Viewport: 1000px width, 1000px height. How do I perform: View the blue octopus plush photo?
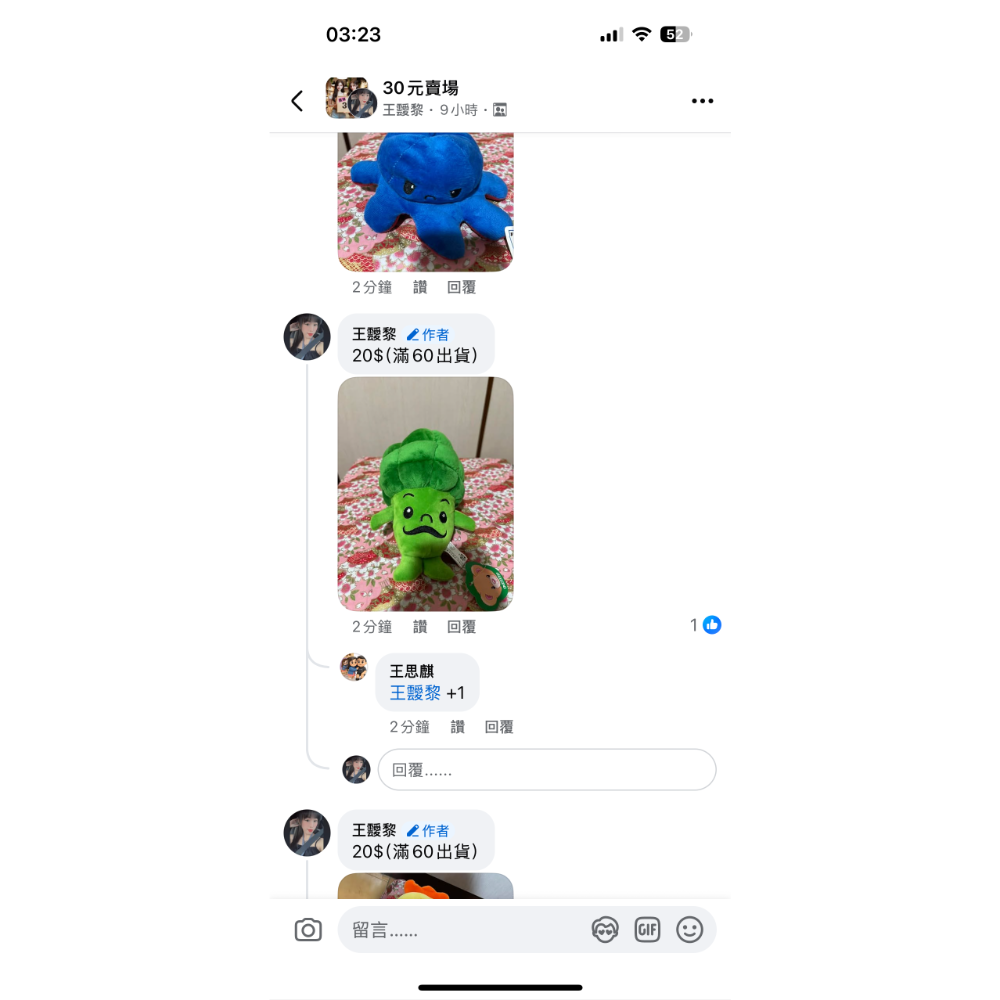click(425, 202)
